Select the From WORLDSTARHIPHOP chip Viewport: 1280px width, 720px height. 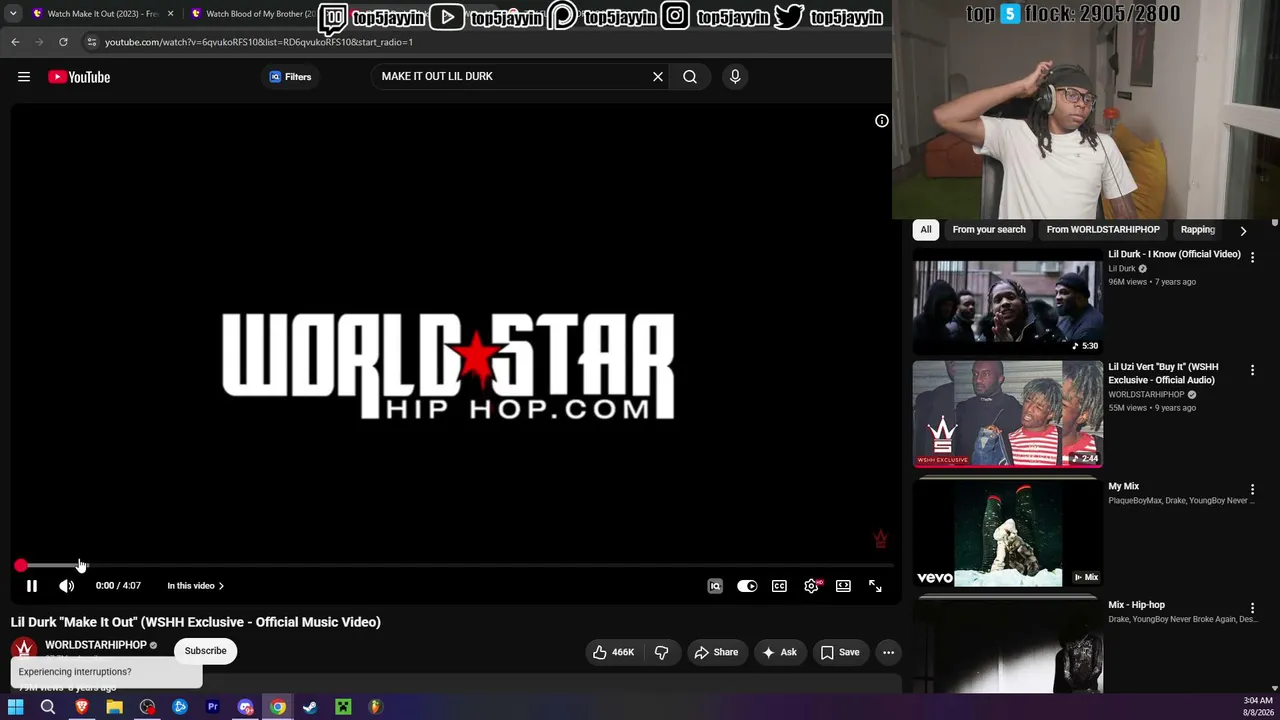1103,230
